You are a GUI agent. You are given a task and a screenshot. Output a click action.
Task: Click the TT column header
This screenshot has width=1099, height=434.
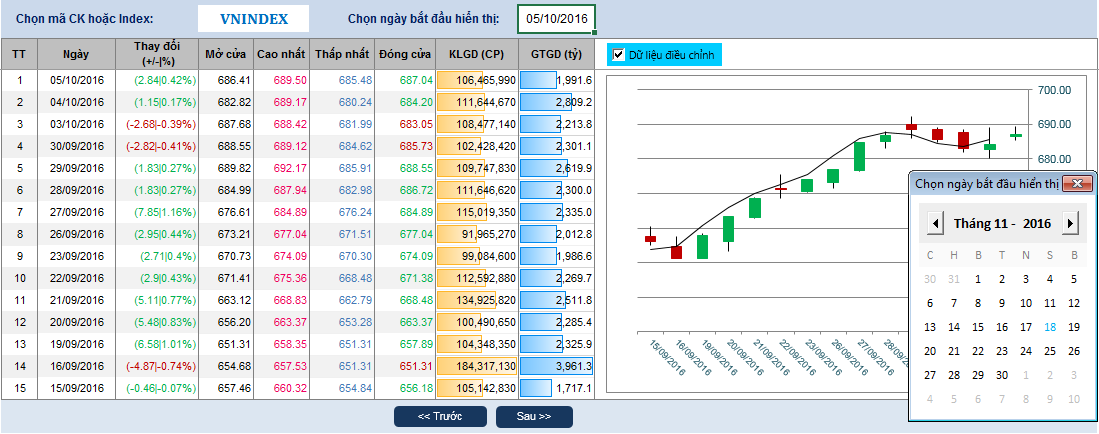pyautogui.click(x=20, y=54)
